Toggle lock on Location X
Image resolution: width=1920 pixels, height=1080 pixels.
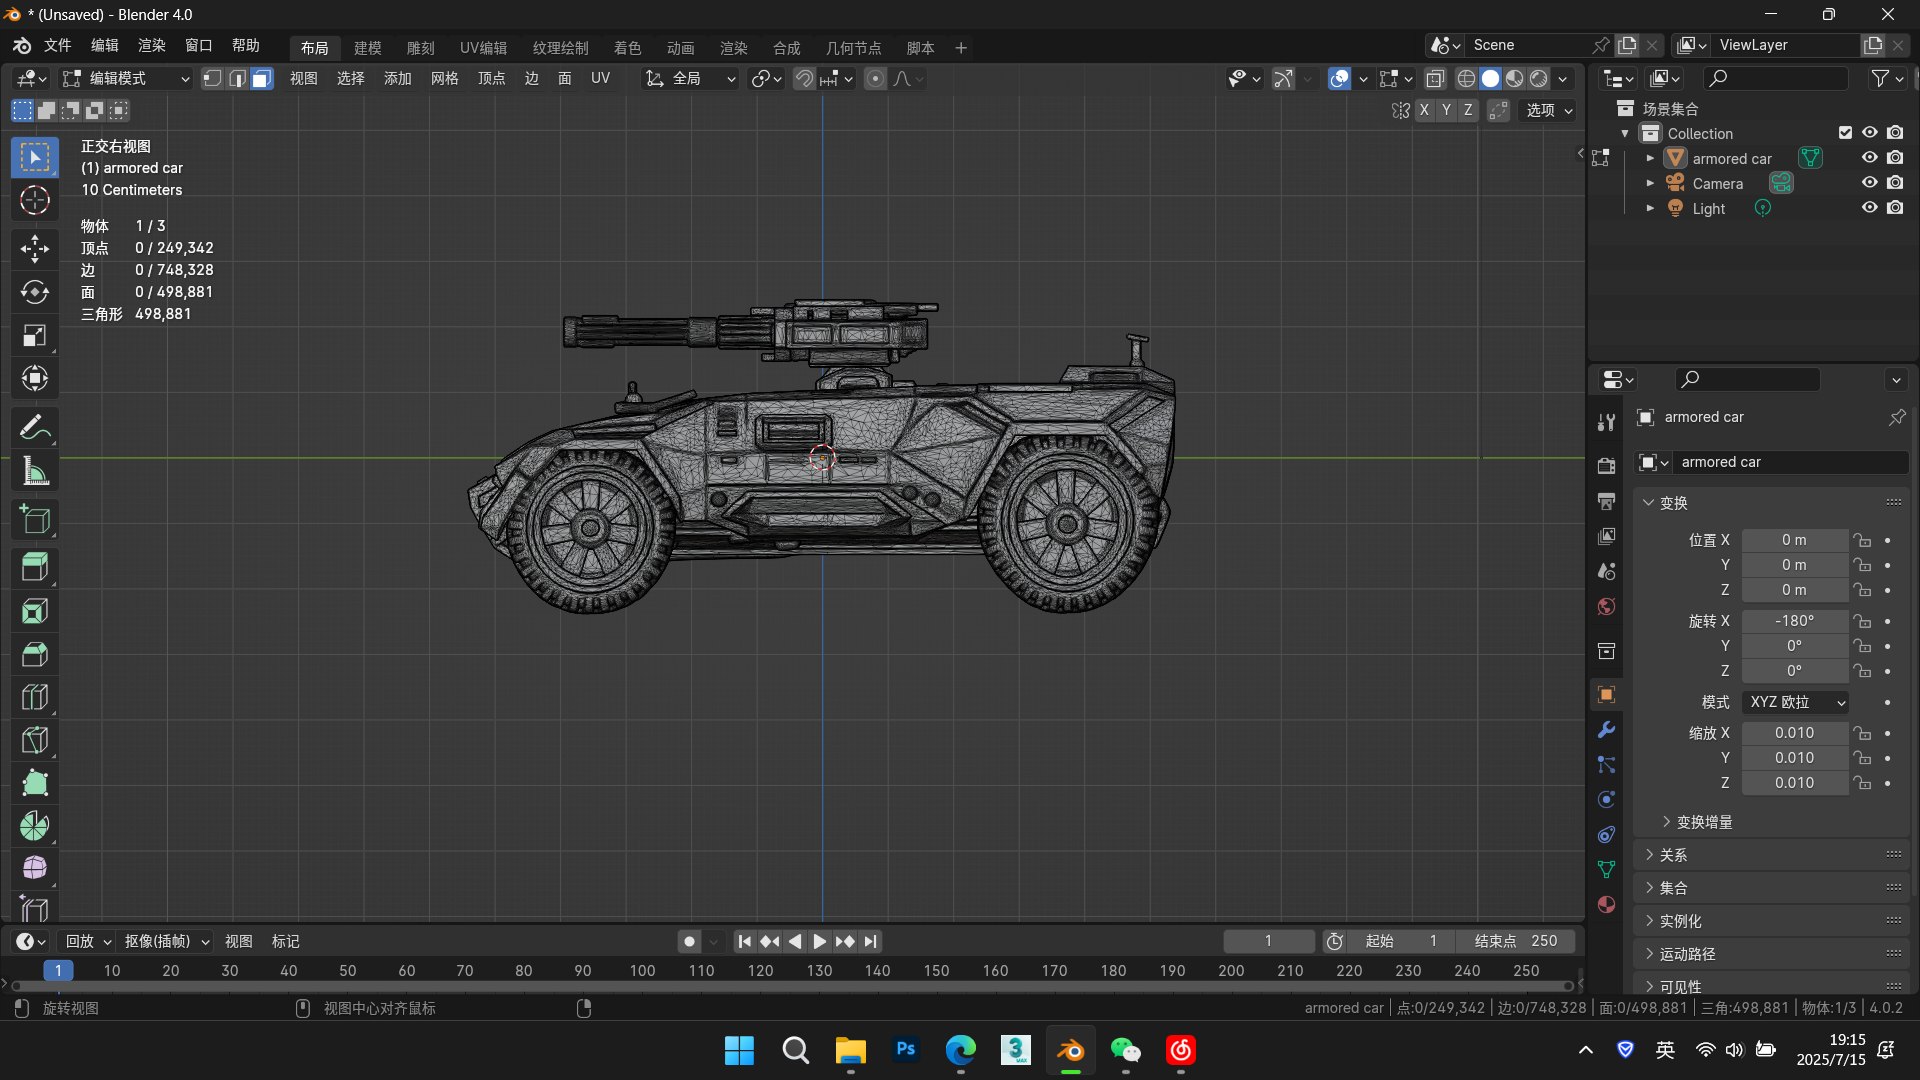[x=1862, y=540]
